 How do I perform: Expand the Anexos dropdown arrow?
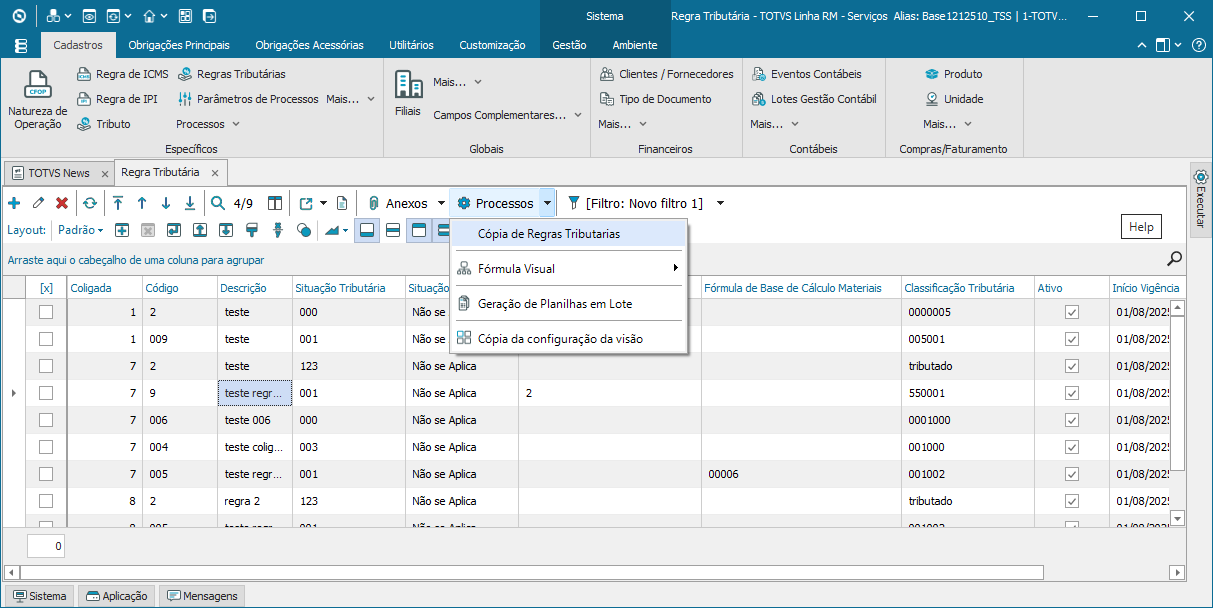441,203
